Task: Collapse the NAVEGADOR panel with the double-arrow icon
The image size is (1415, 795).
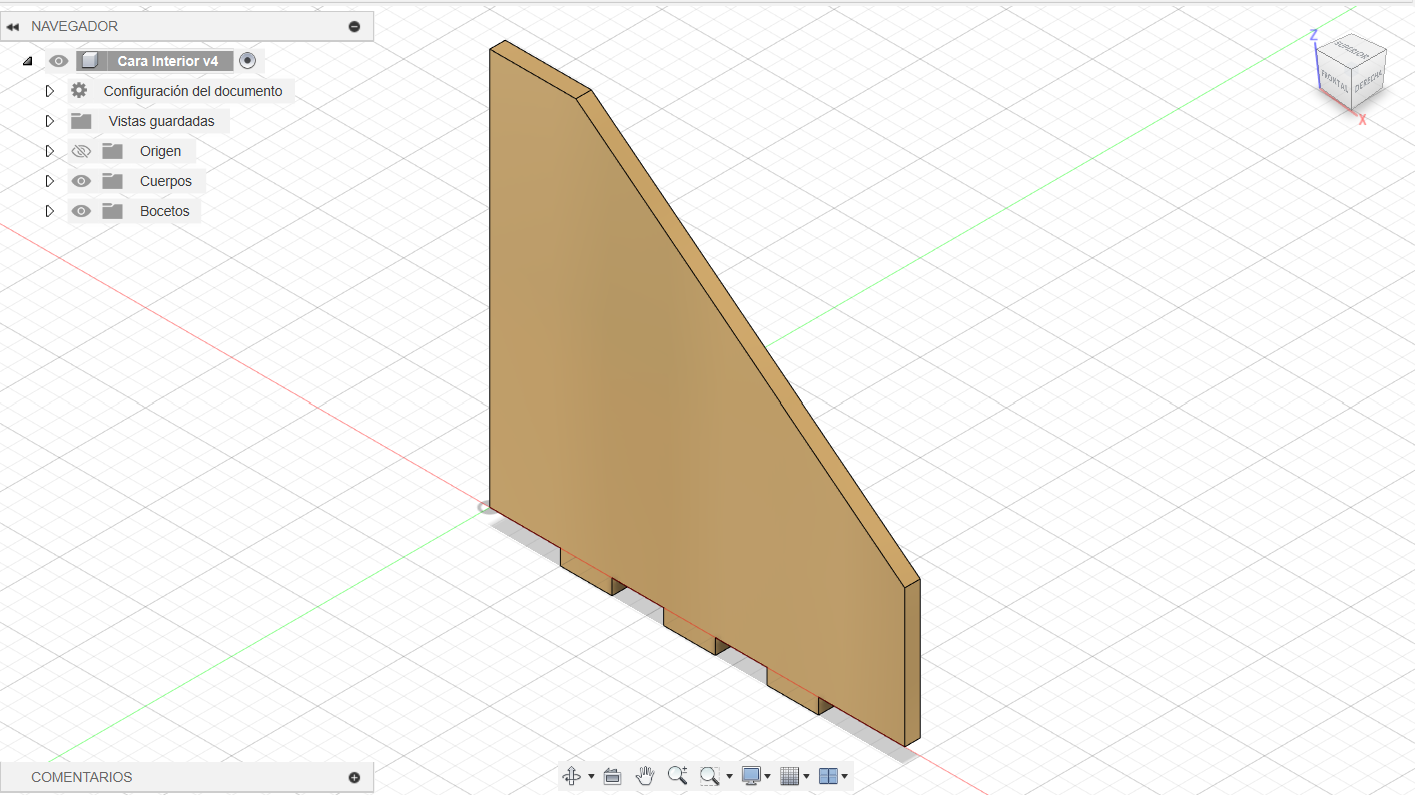Action: point(13,26)
